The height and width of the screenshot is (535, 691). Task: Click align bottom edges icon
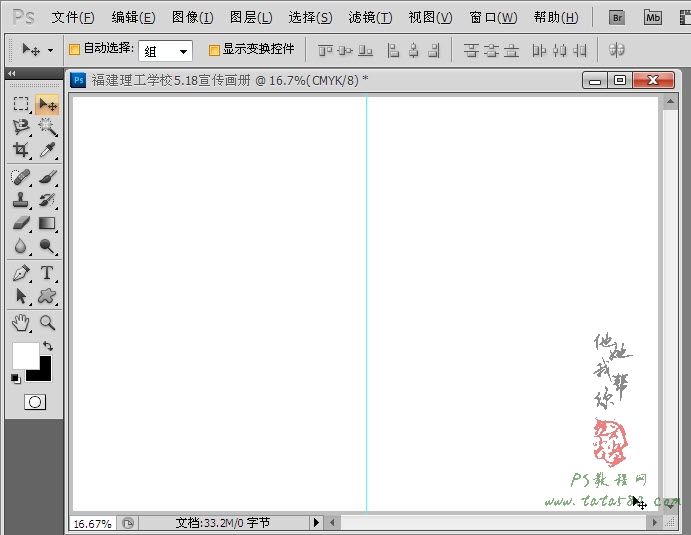coord(365,50)
